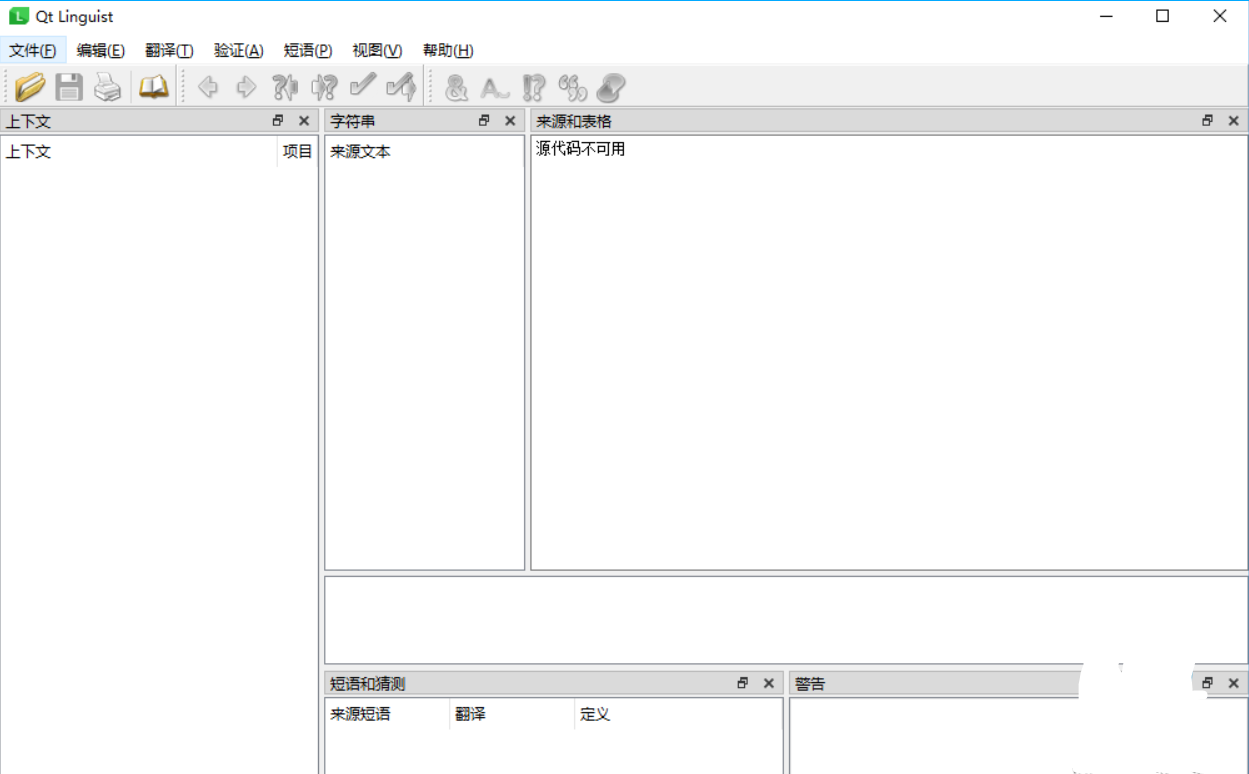Jump to previous unfinished item icon
1249x774 pixels.
[285, 88]
